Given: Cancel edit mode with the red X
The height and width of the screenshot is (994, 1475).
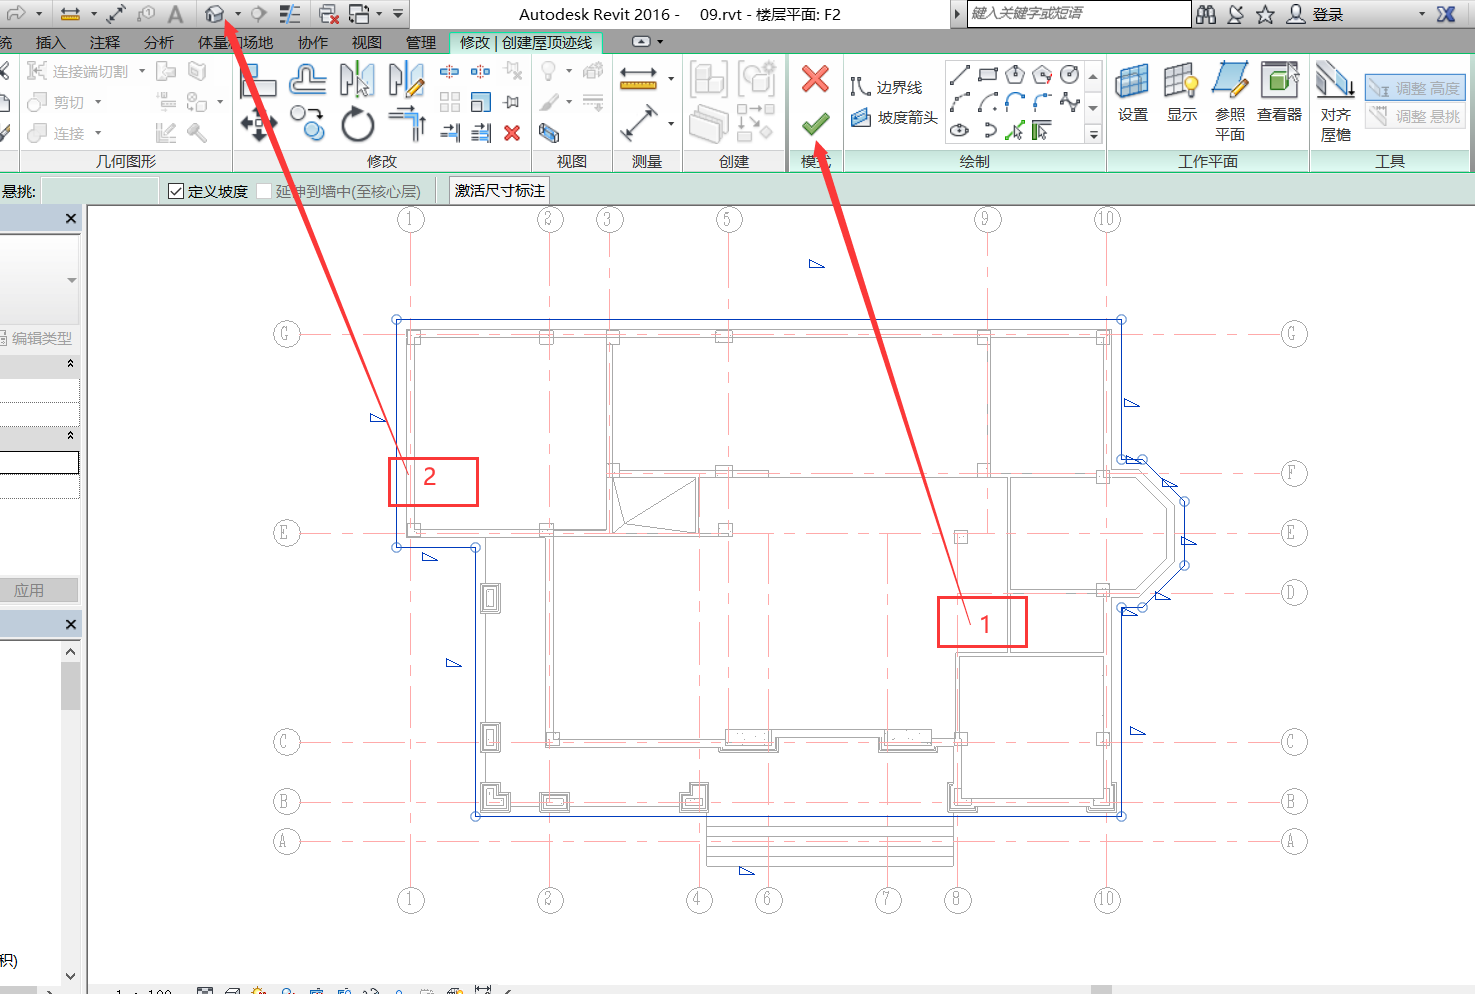Looking at the screenshot, I should click(x=816, y=79).
